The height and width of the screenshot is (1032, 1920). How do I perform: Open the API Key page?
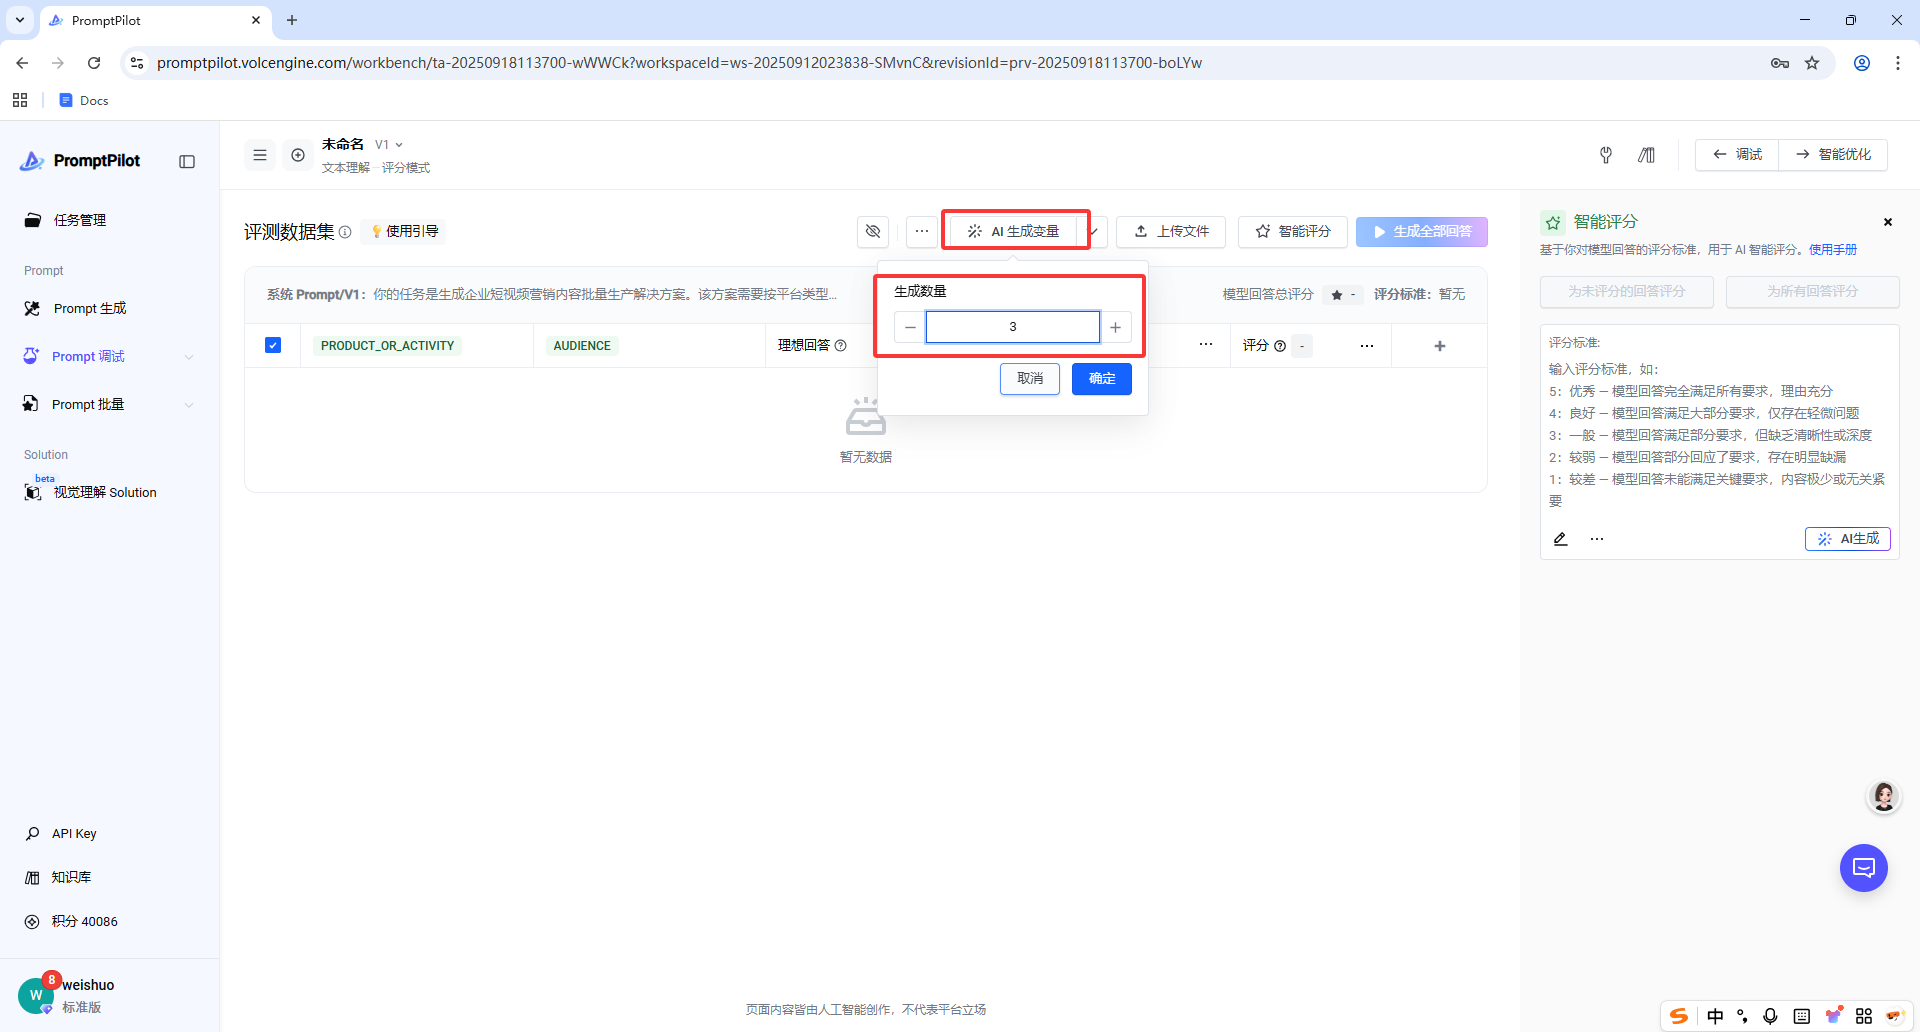pyautogui.click(x=74, y=833)
